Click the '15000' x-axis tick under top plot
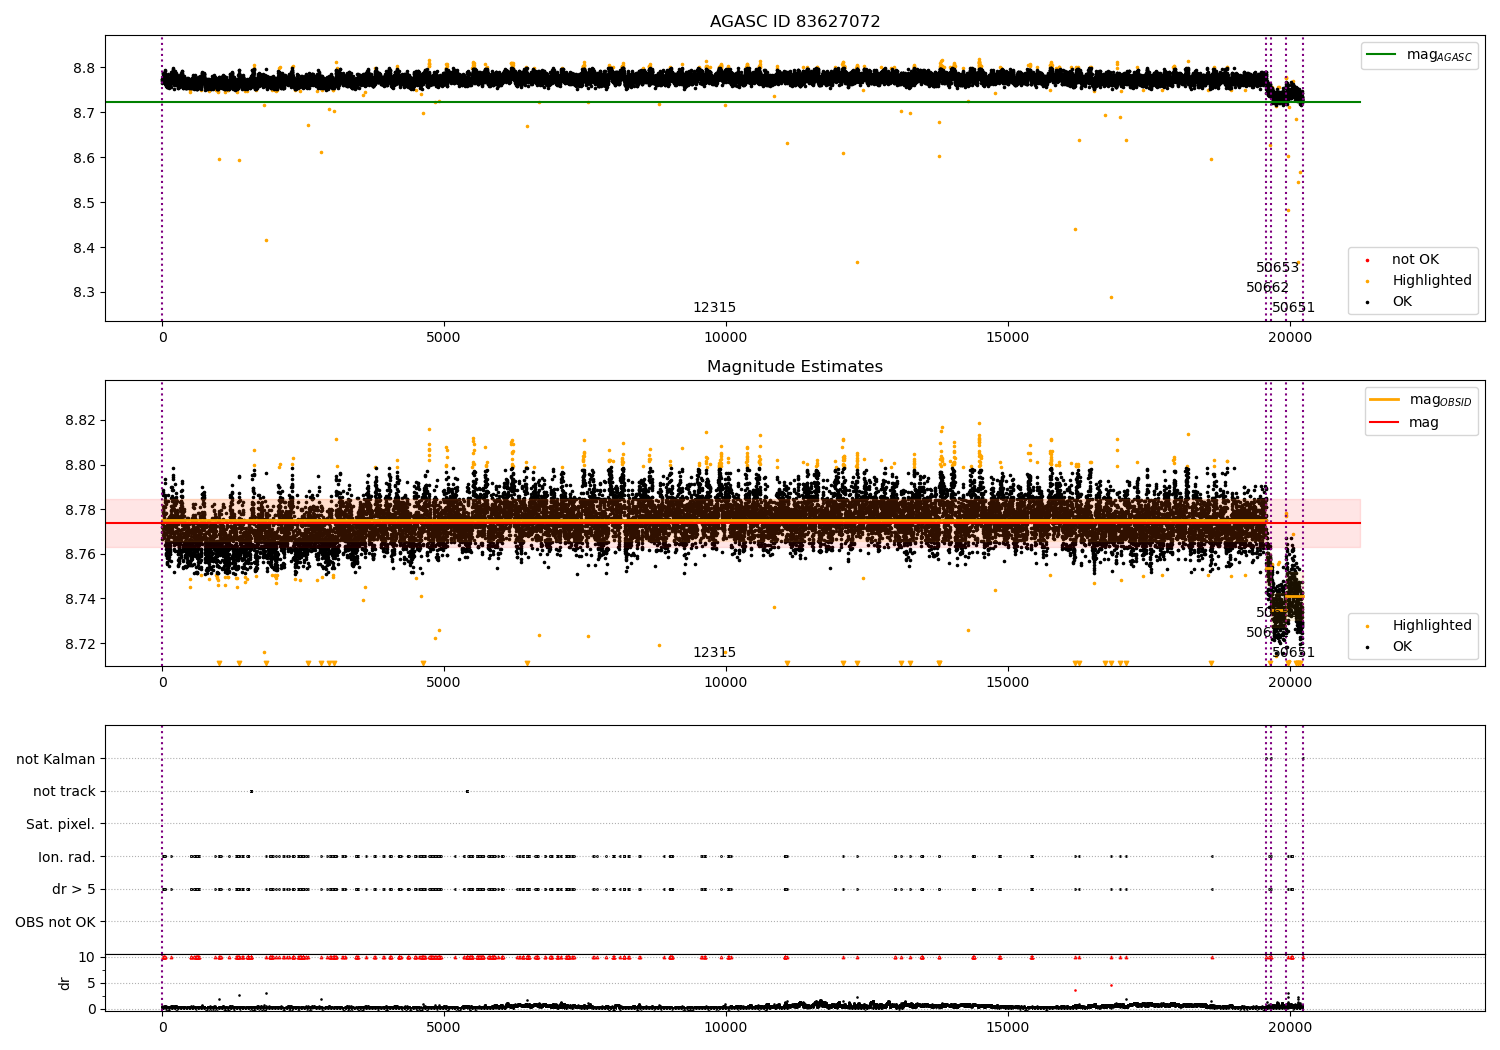The width and height of the screenshot is (1500, 1050). 1008,338
